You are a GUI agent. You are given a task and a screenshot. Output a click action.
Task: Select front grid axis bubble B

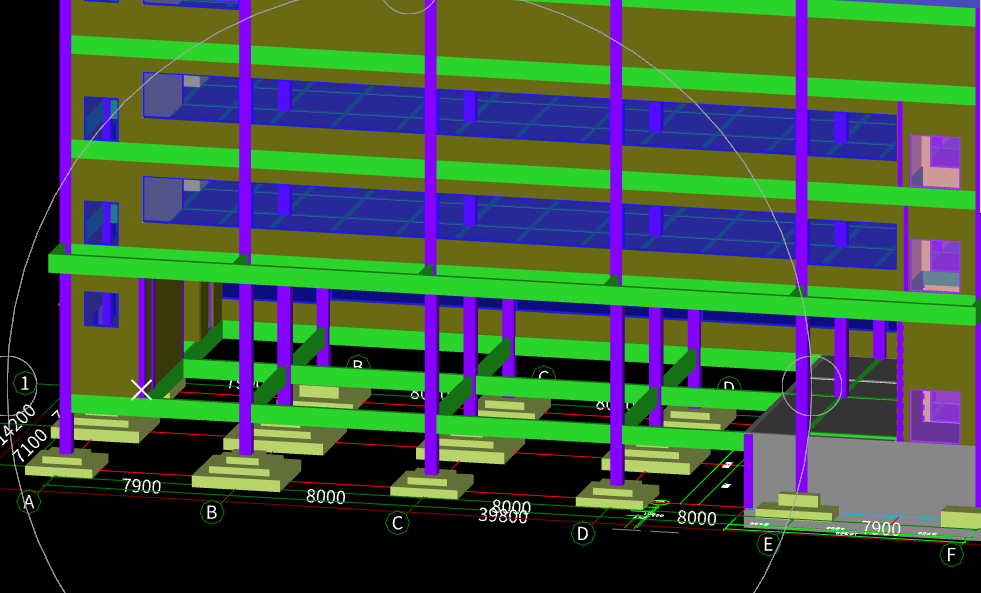click(x=211, y=512)
